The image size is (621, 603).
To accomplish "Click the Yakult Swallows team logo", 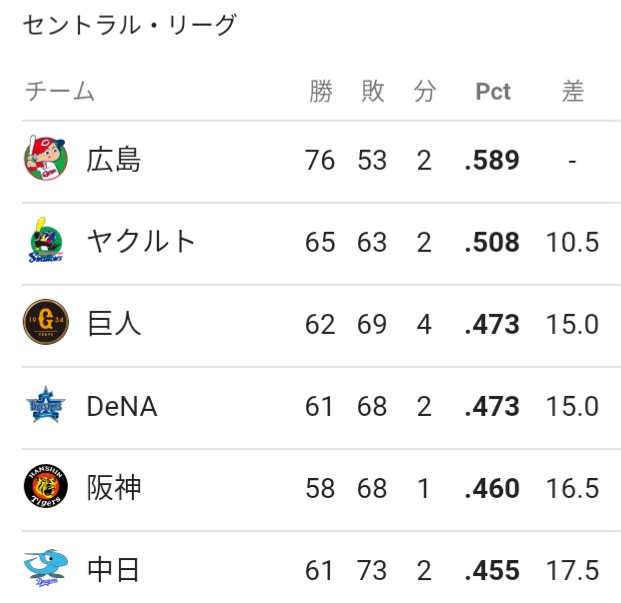I will coord(46,240).
